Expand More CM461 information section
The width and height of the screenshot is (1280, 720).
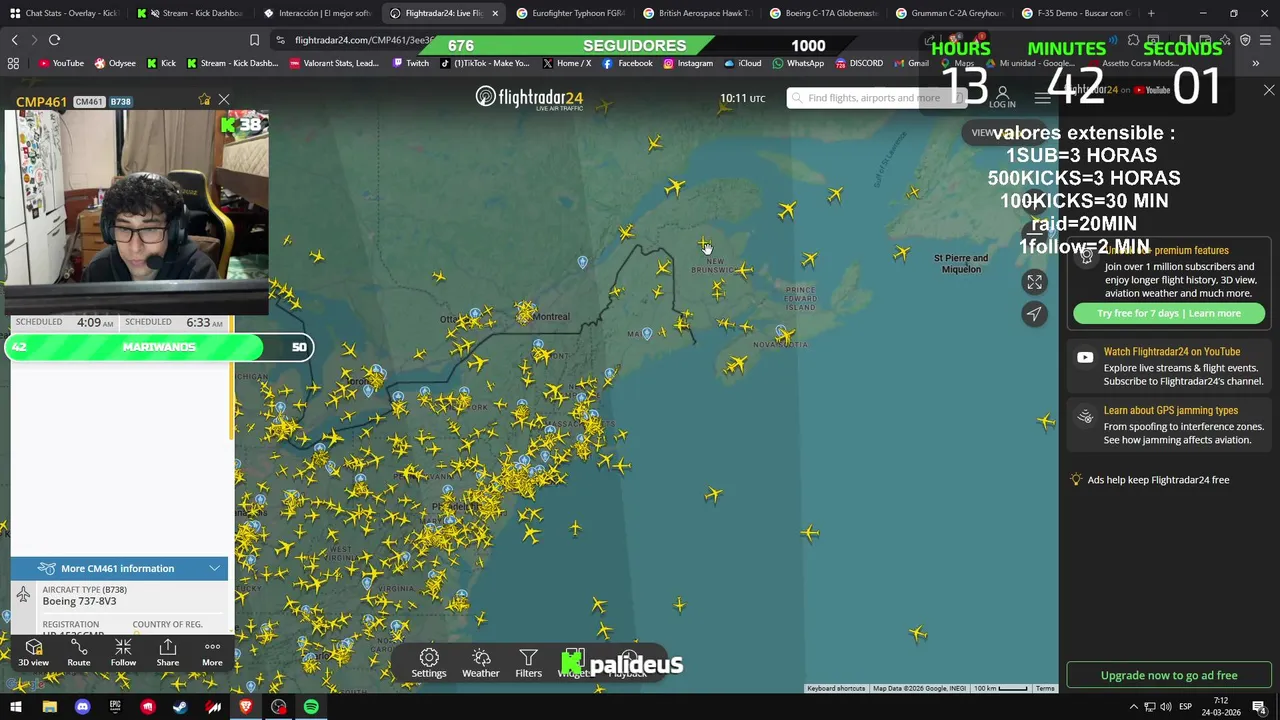pos(119,568)
